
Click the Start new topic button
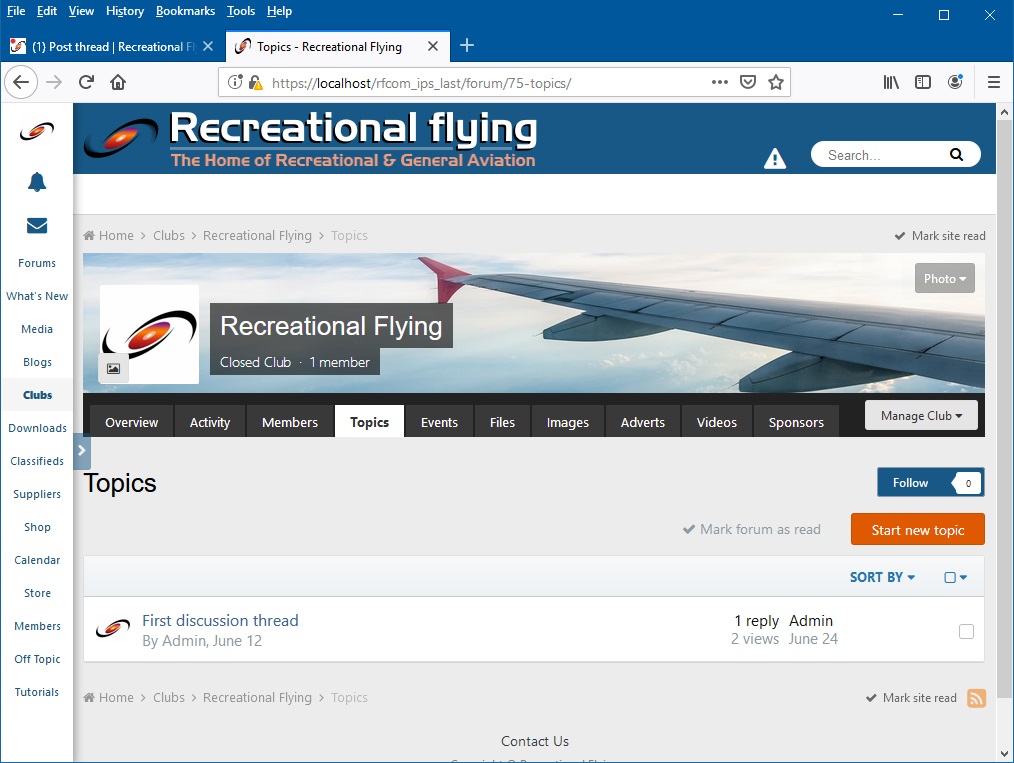pyautogui.click(x=918, y=530)
